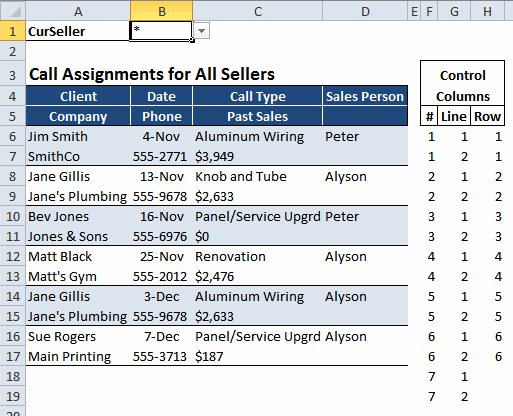
Task: Click cell B1 containing asterisk
Action: click(161, 31)
